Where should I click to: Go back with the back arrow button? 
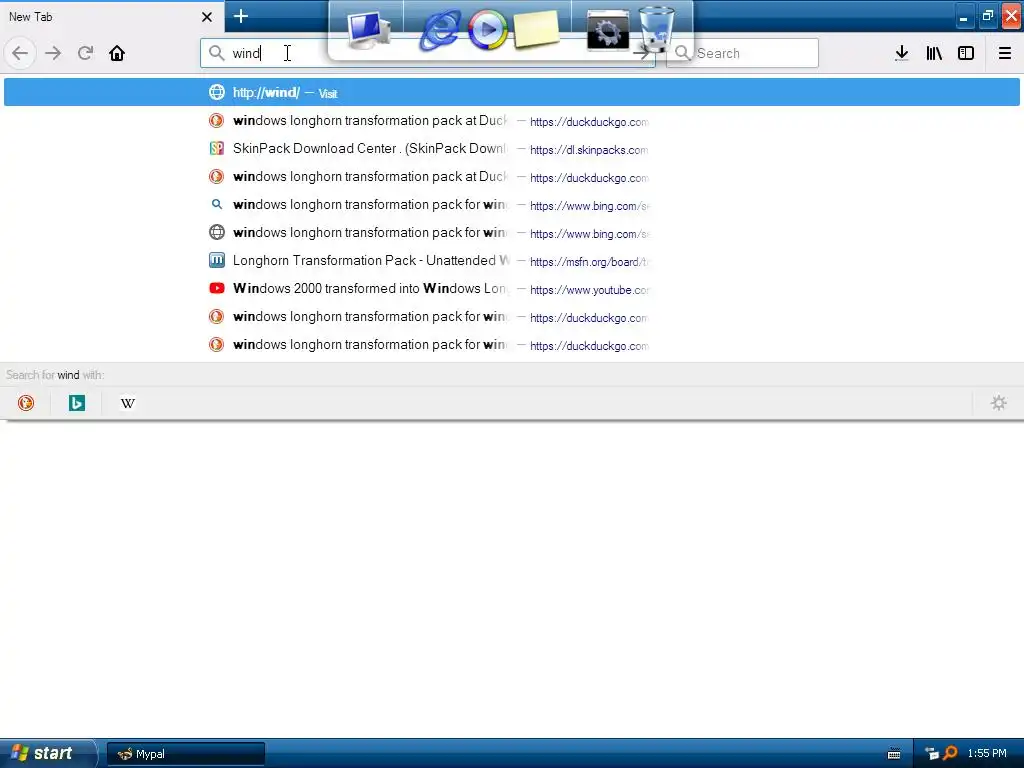(x=20, y=53)
